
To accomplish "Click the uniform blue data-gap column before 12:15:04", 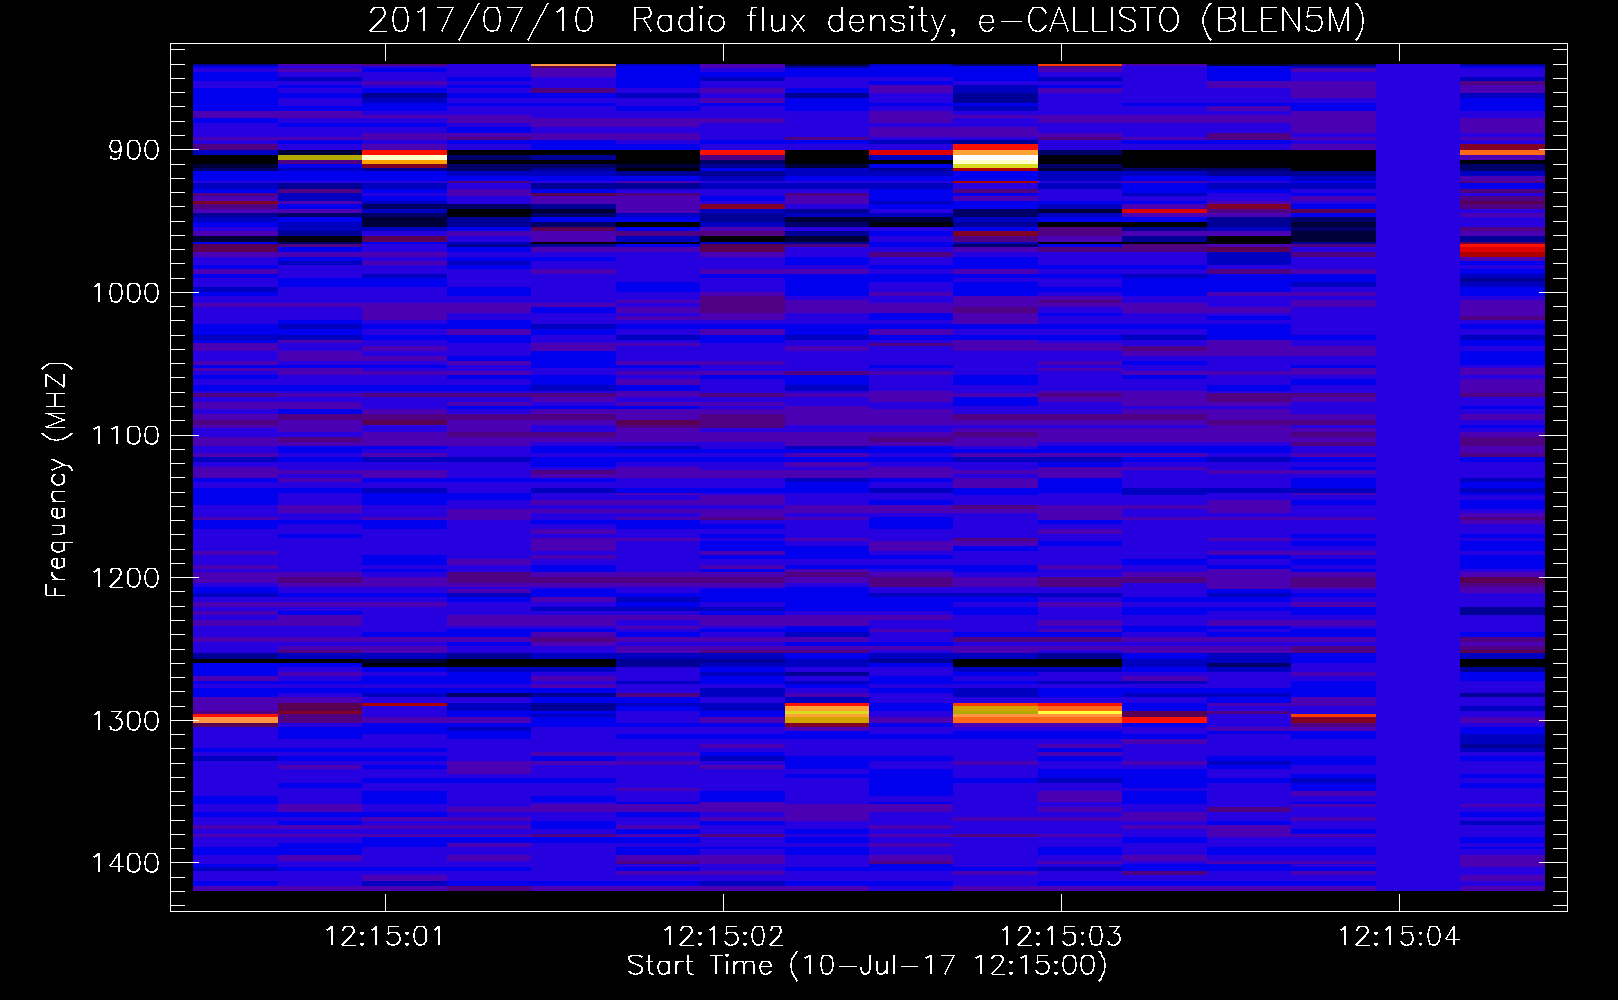I will 1418,477.
